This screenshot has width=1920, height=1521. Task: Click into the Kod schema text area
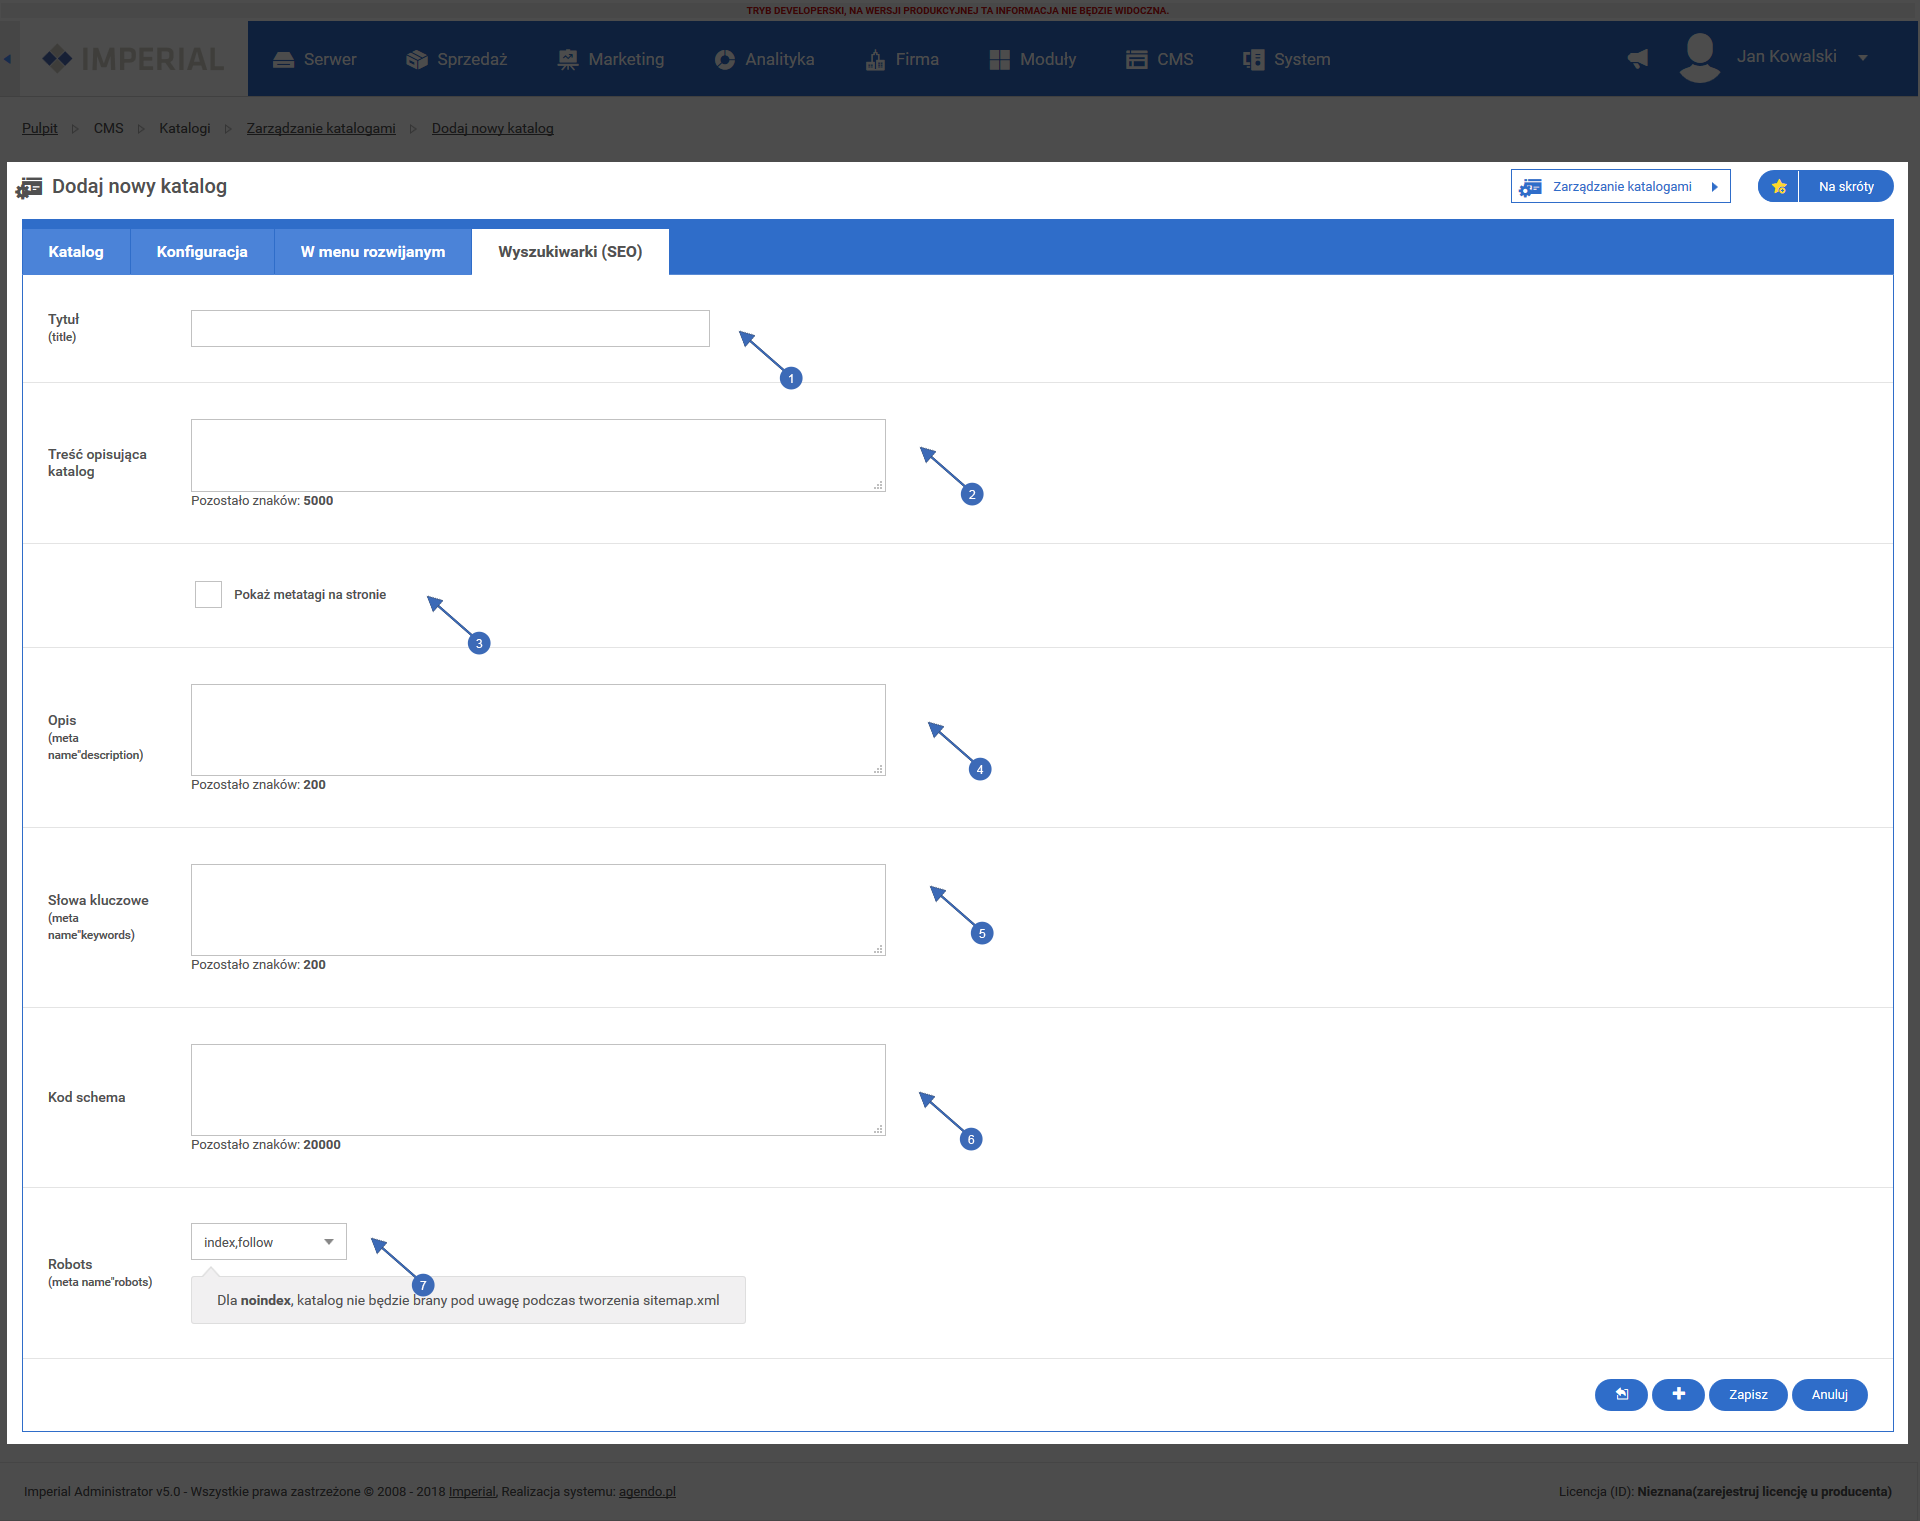click(x=538, y=1090)
